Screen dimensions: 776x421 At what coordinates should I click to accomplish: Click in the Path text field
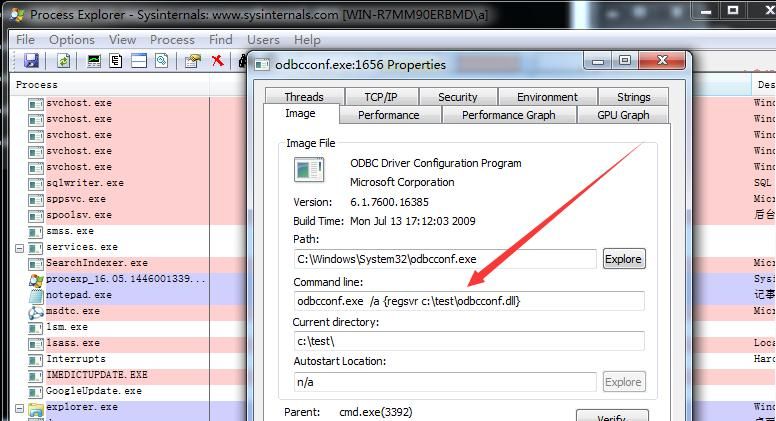[445, 259]
